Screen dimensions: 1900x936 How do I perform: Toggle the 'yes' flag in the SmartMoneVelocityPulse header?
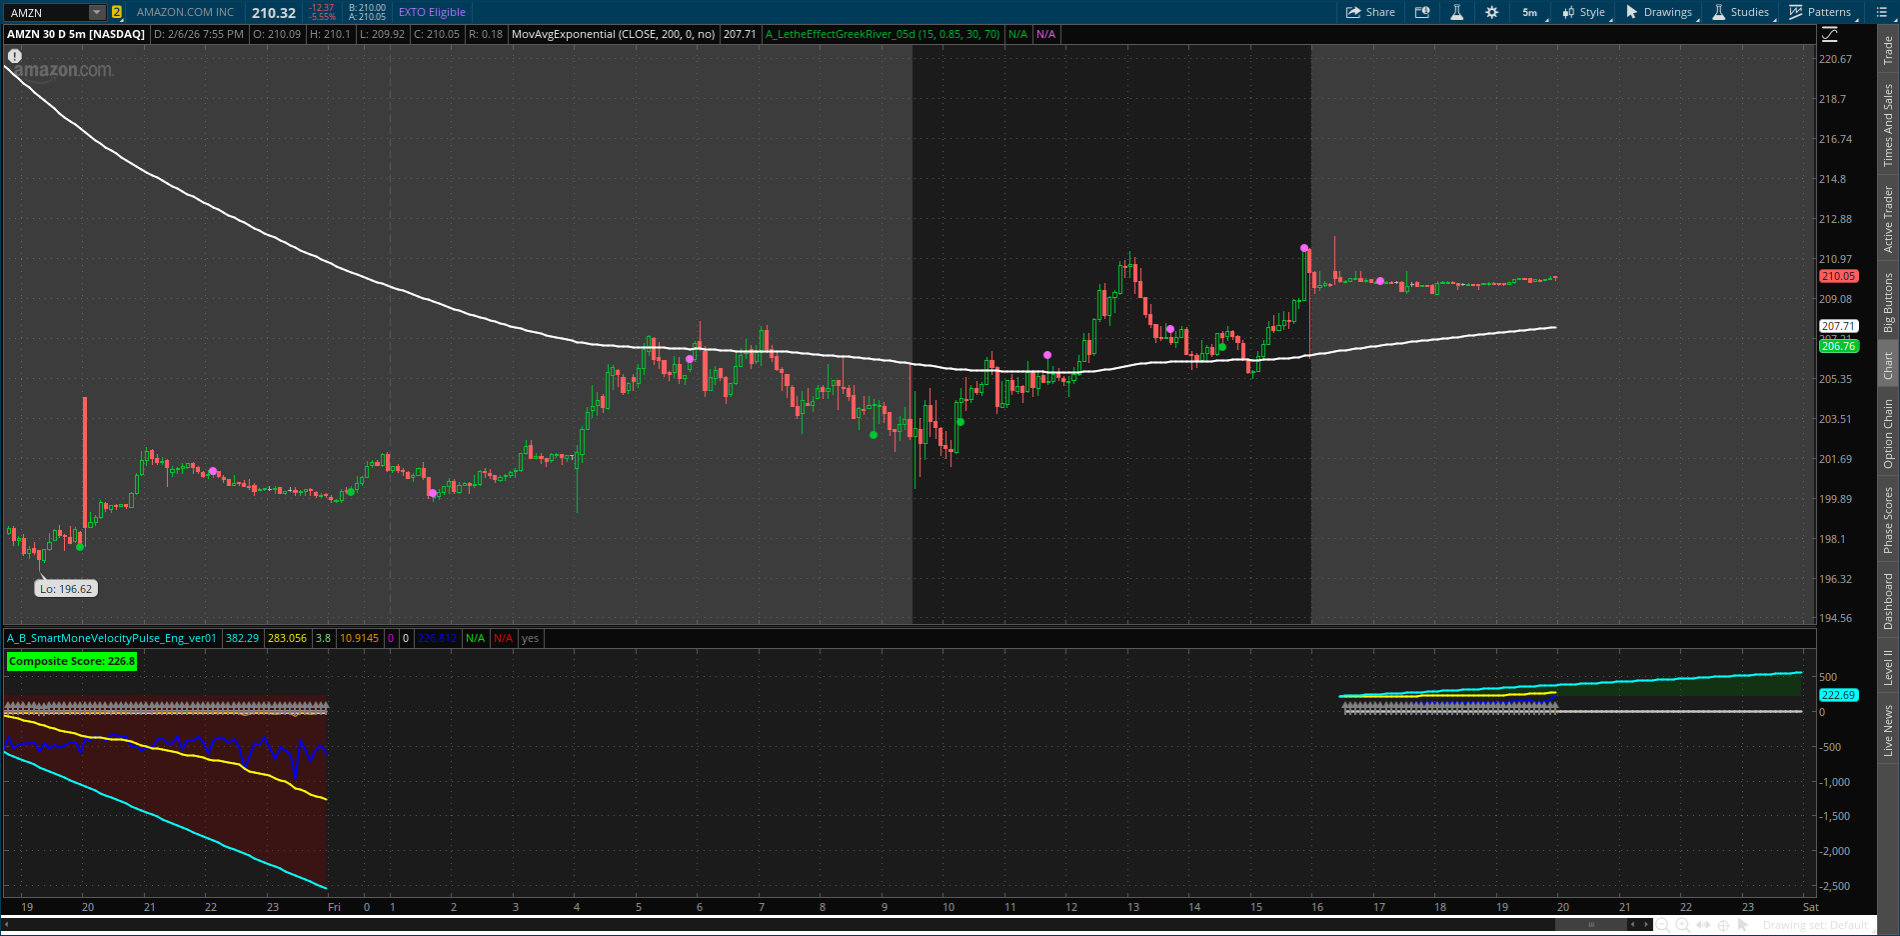click(529, 638)
